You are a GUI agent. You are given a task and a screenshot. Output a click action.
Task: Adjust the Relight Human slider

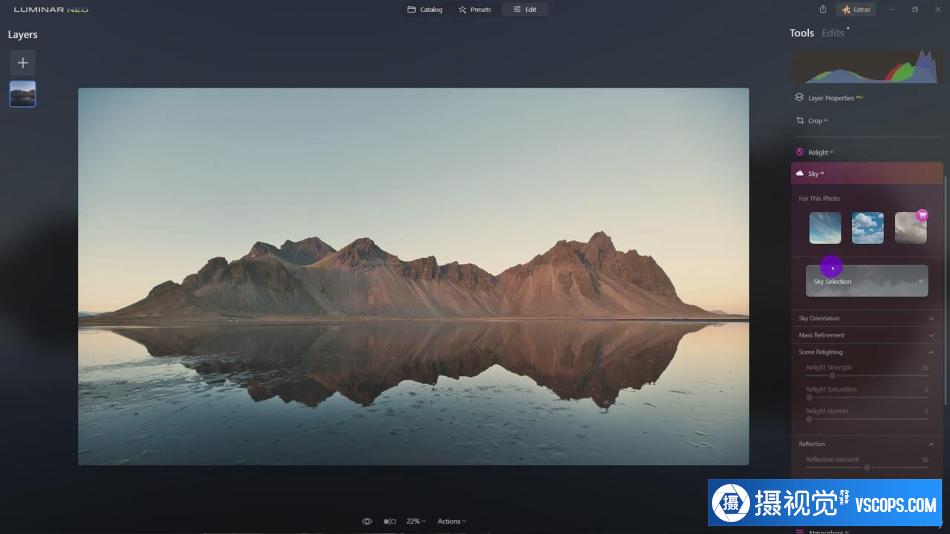tap(809, 419)
